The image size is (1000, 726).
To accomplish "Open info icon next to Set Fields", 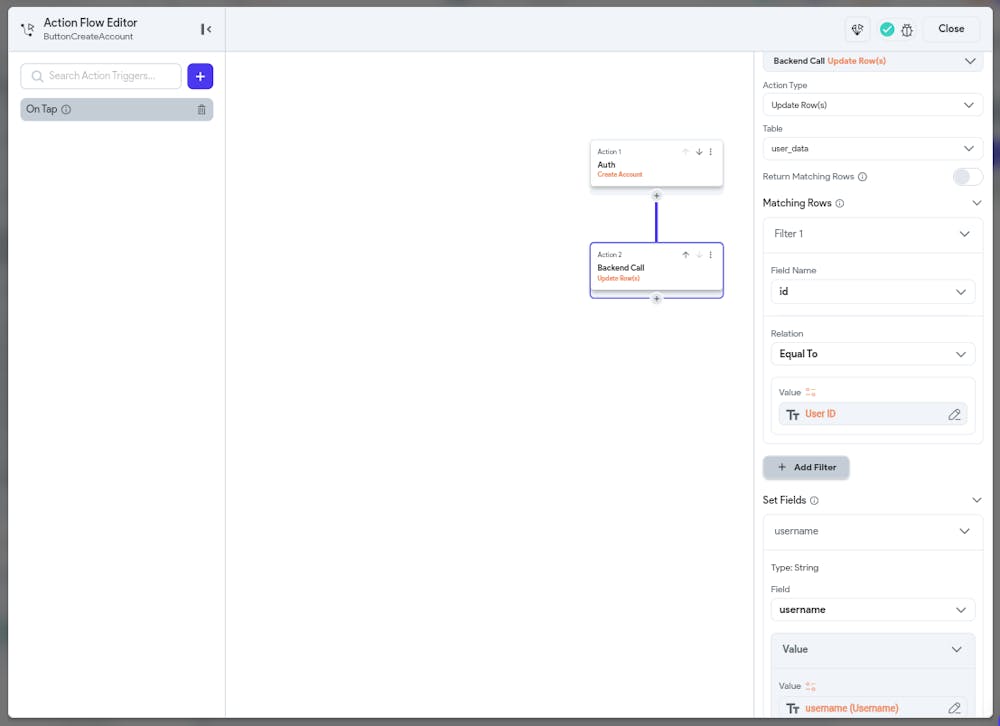I will (814, 501).
